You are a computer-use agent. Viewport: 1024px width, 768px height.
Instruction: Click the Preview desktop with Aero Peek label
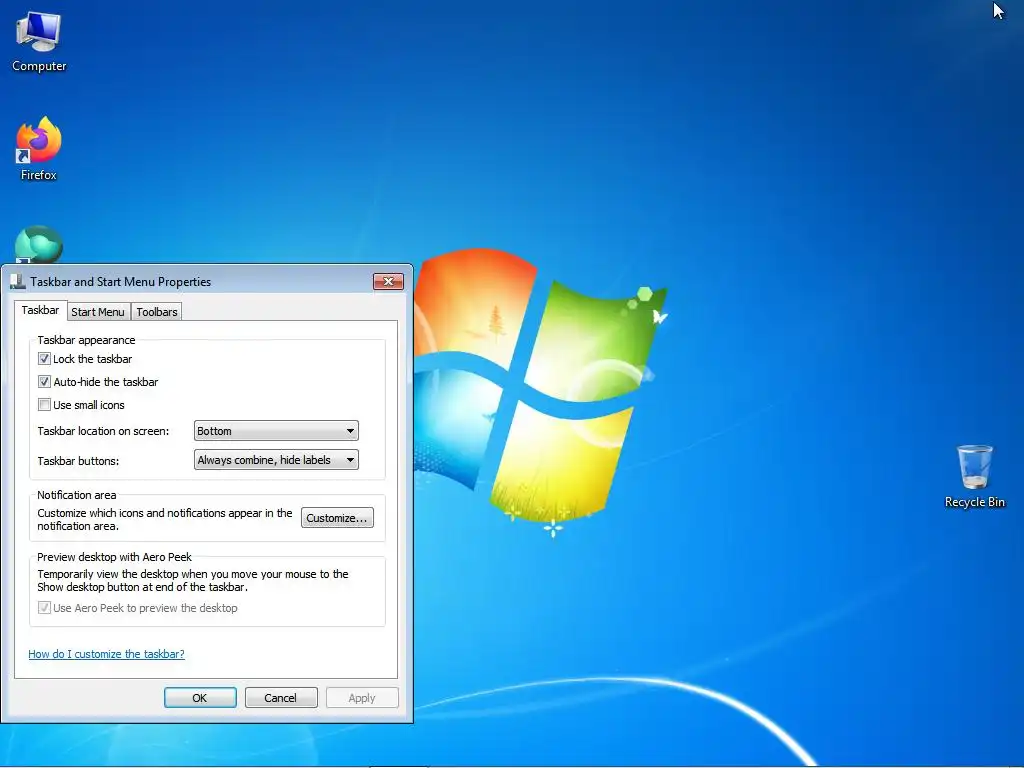(x=114, y=557)
